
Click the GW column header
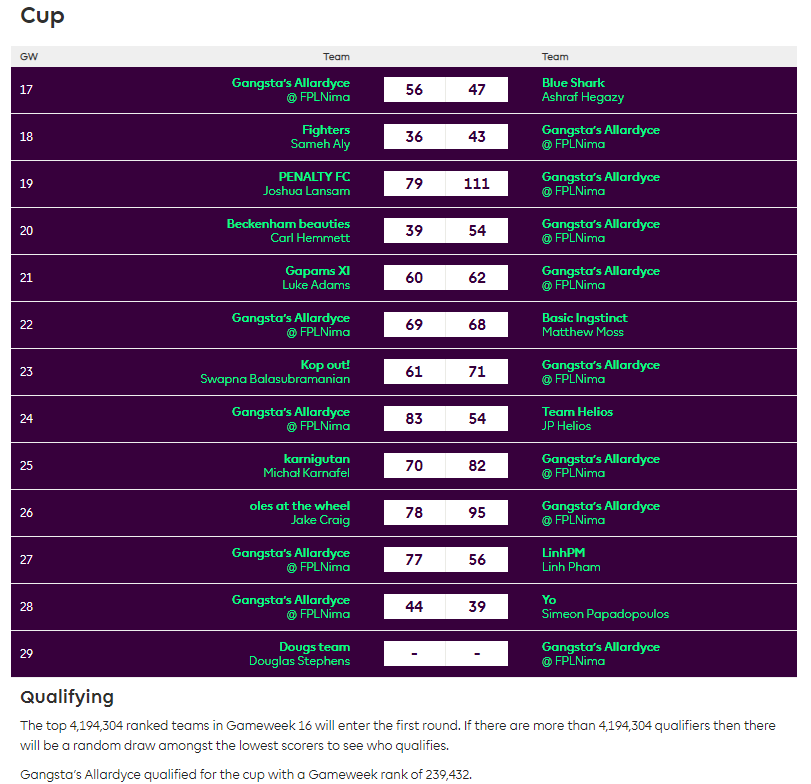[x=28, y=57]
